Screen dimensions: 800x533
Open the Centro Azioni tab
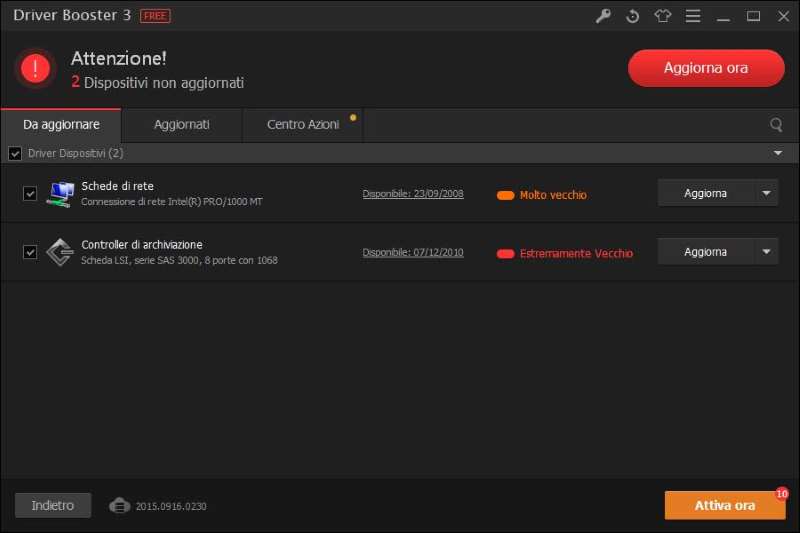tap(303, 125)
